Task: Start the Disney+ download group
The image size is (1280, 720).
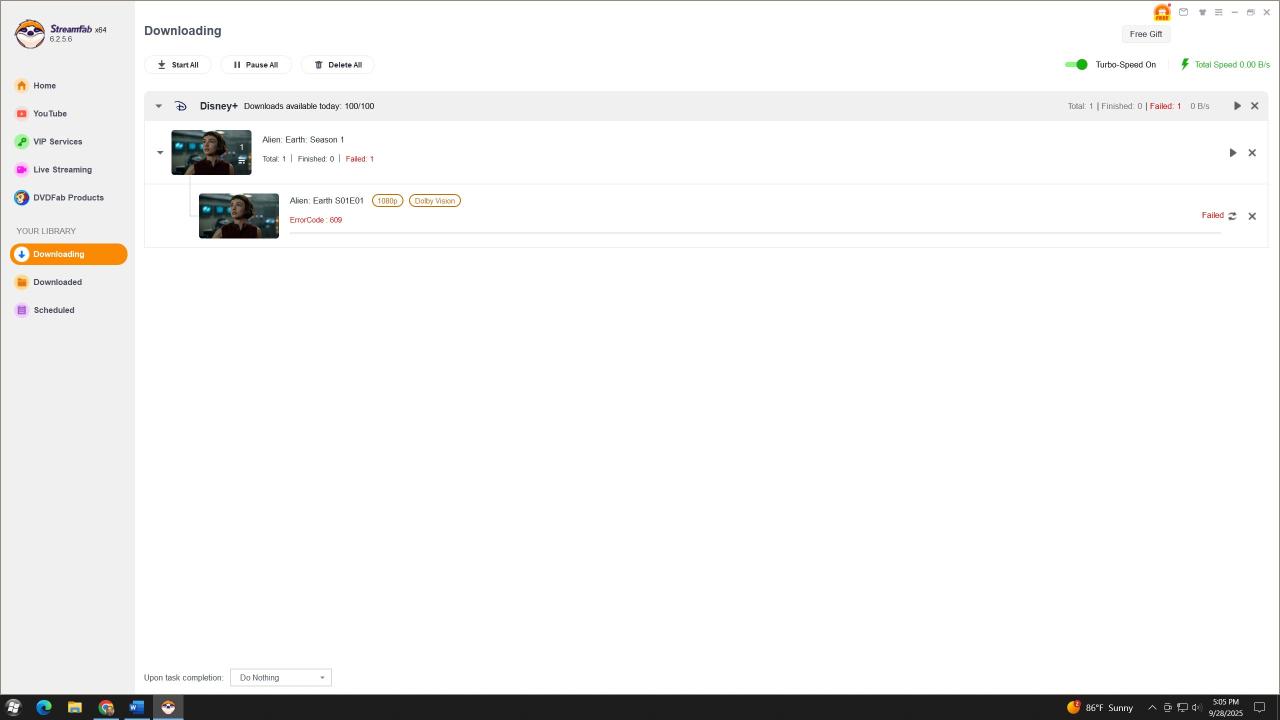Action: coord(1237,106)
